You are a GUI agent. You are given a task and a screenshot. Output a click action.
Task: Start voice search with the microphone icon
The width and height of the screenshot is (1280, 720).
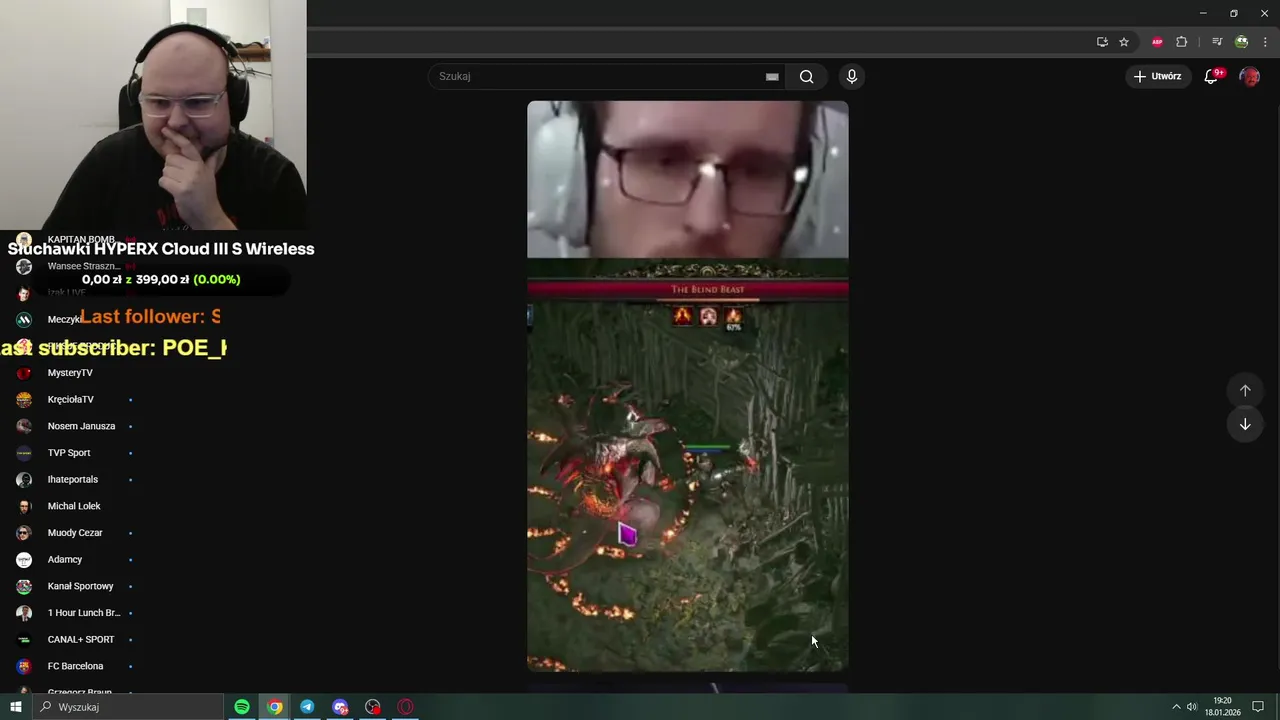tap(852, 76)
